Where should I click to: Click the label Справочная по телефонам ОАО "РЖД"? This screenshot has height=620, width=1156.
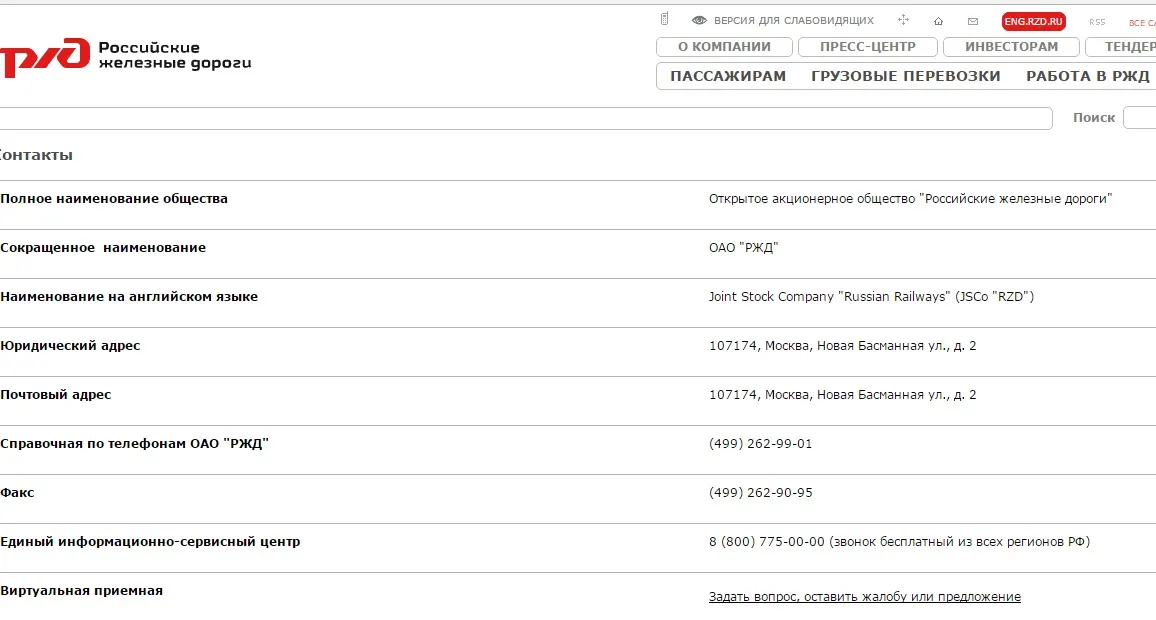pyautogui.click(x=135, y=443)
